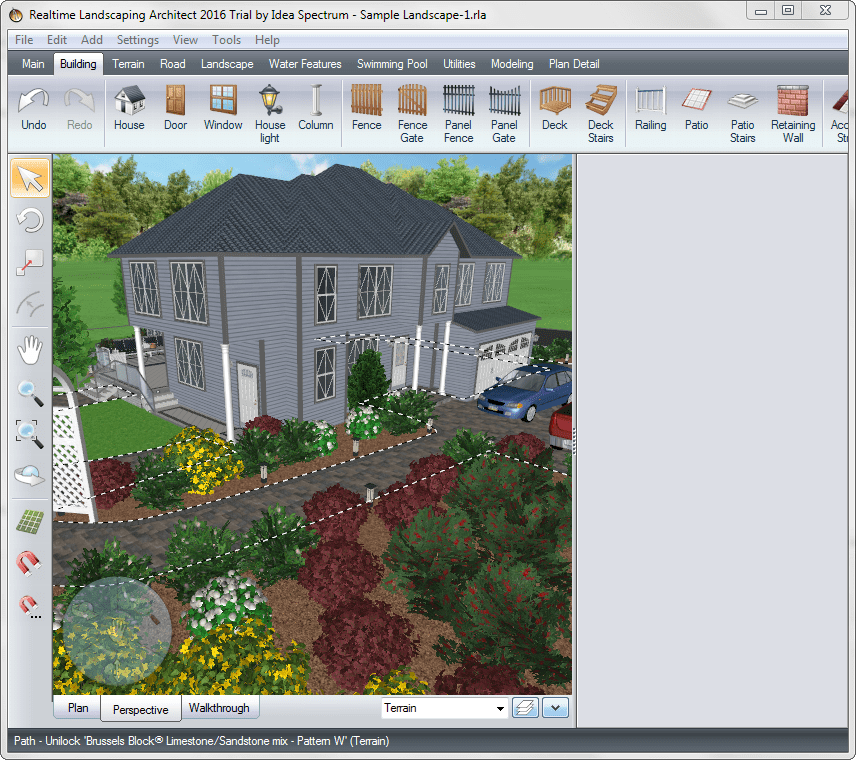Add Patio Stairs
The width and height of the screenshot is (856, 760).
tap(742, 114)
